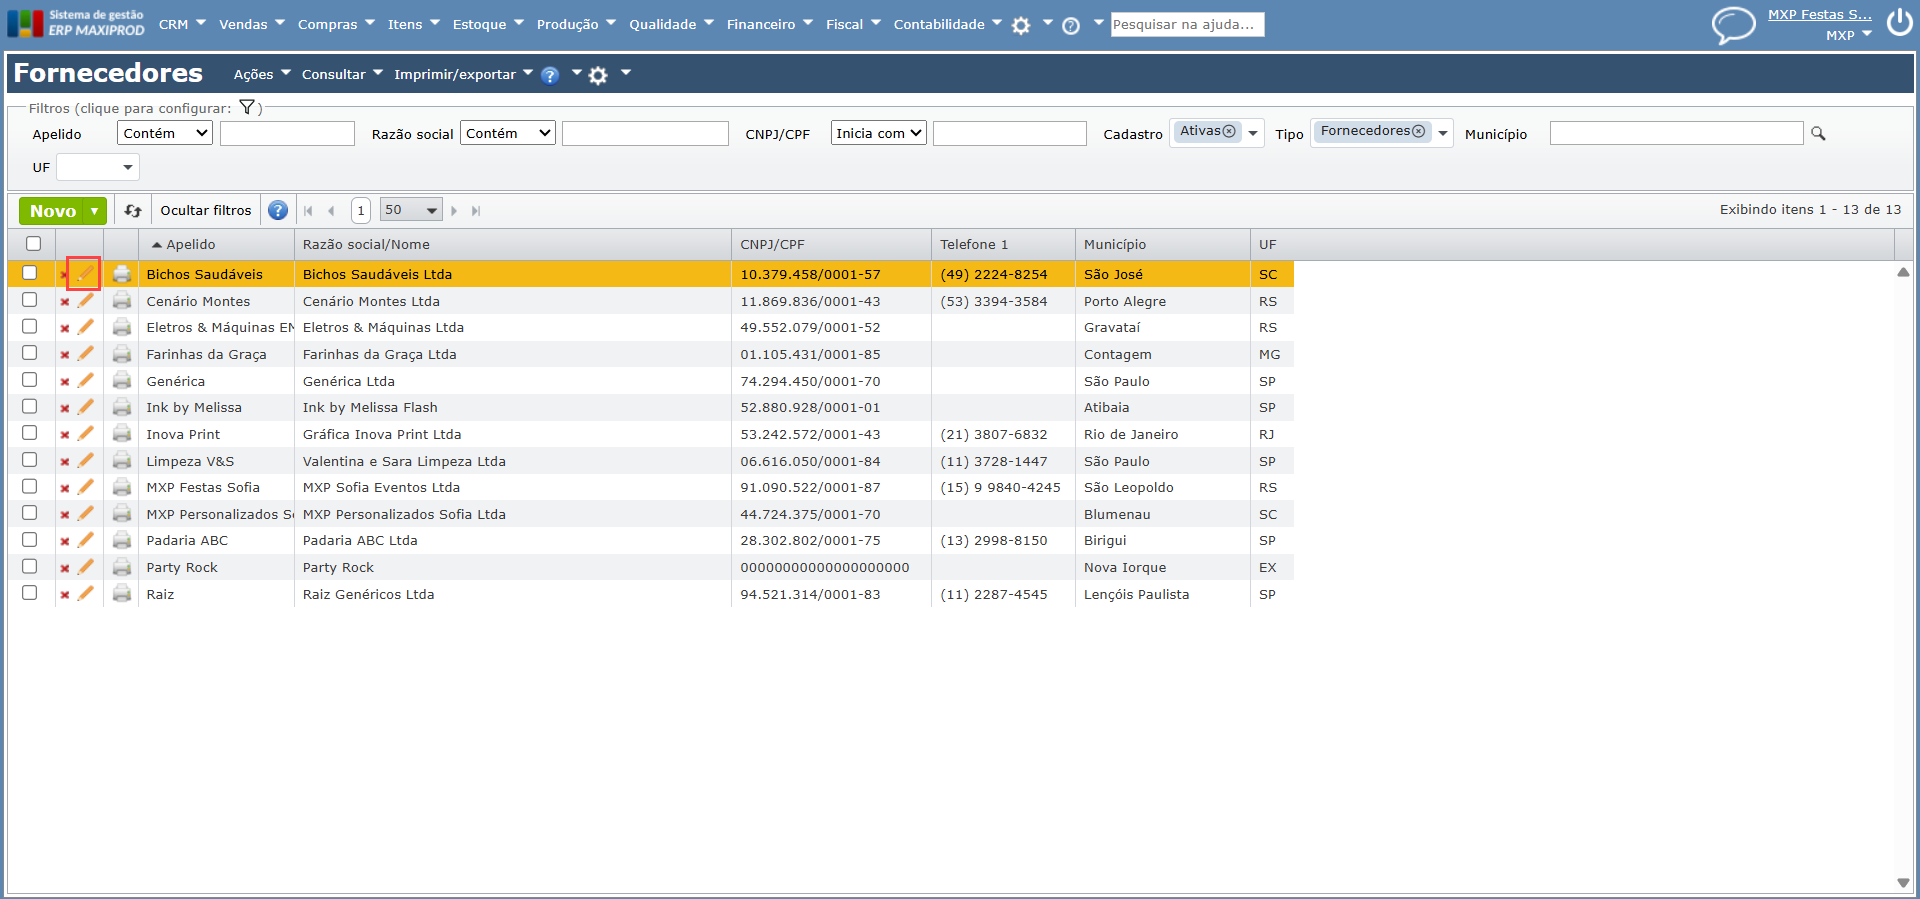Open the MXP Festas S... account link
The image size is (1920, 899).
point(1820,15)
